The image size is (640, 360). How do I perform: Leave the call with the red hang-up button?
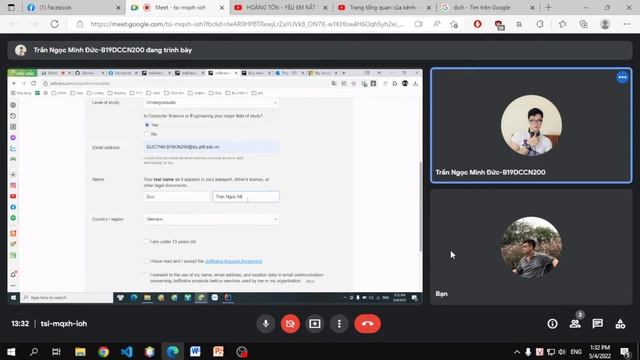click(367, 324)
